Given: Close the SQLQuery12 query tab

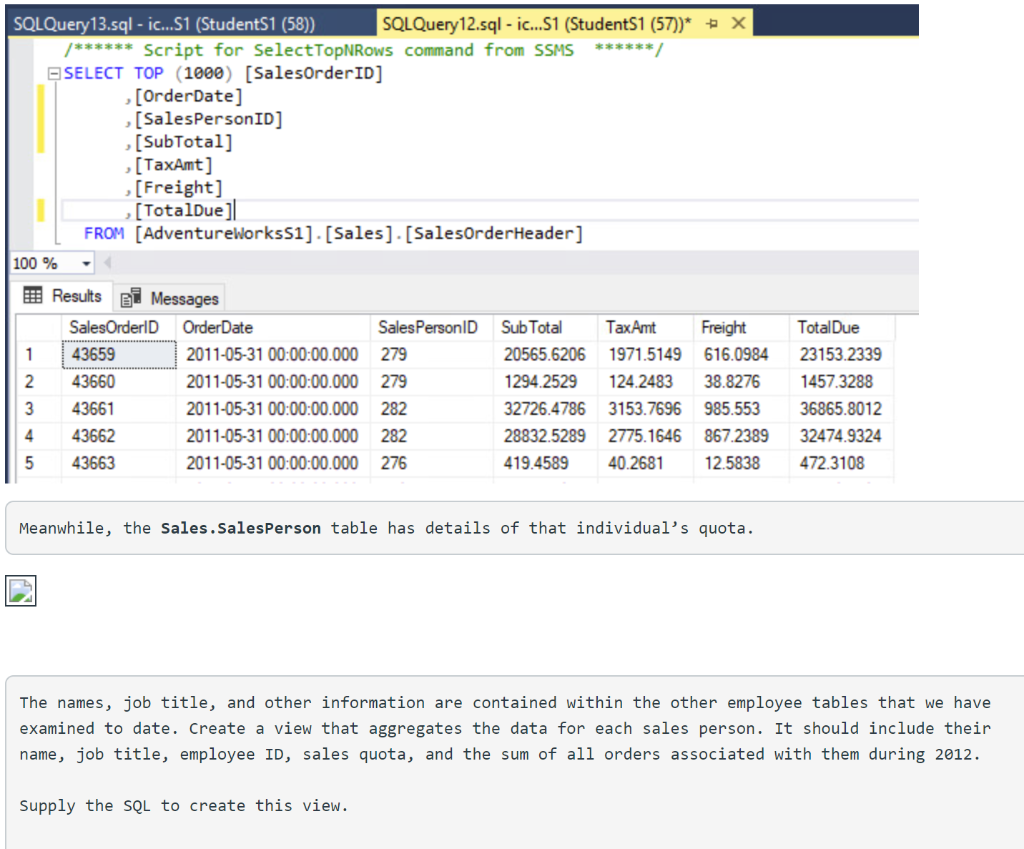Looking at the screenshot, I should [x=738, y=22].
